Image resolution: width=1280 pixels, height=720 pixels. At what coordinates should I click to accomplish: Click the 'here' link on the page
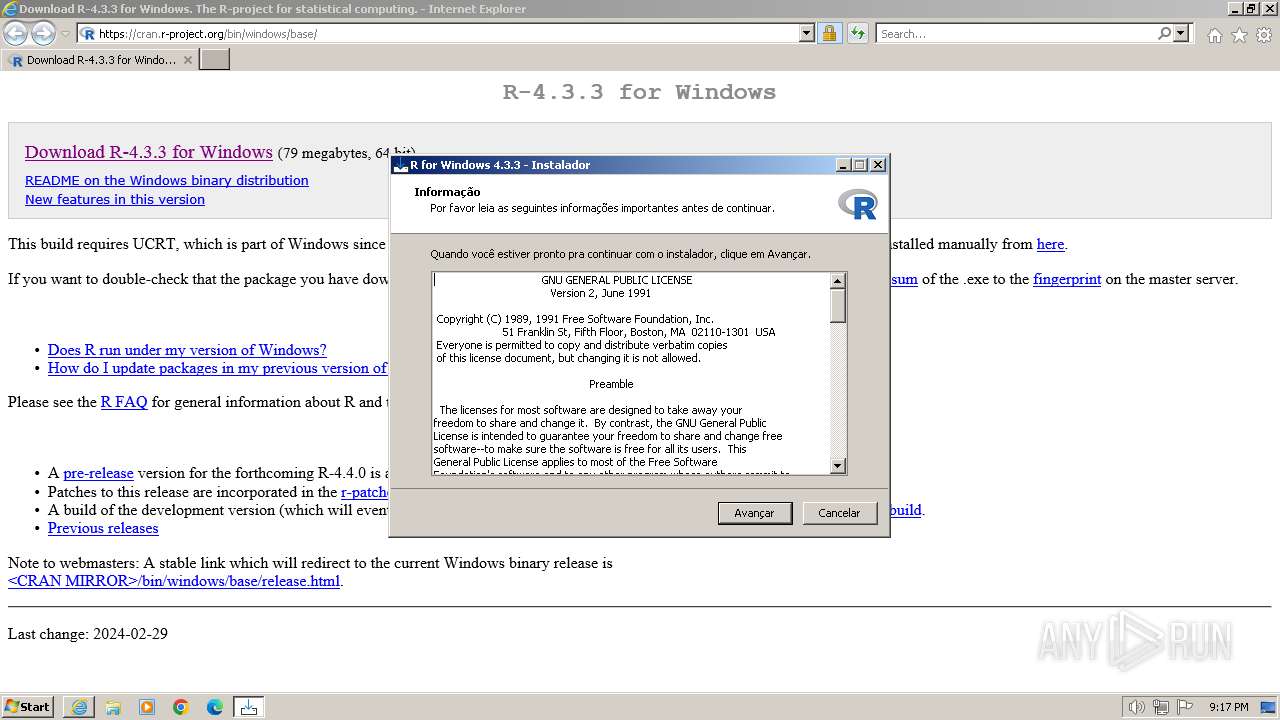pos(1050,244)
